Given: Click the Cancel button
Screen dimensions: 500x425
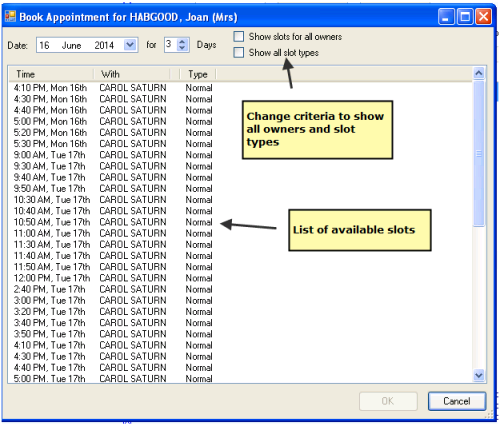Looking at the screenshot, I should [x=457, y=401].
